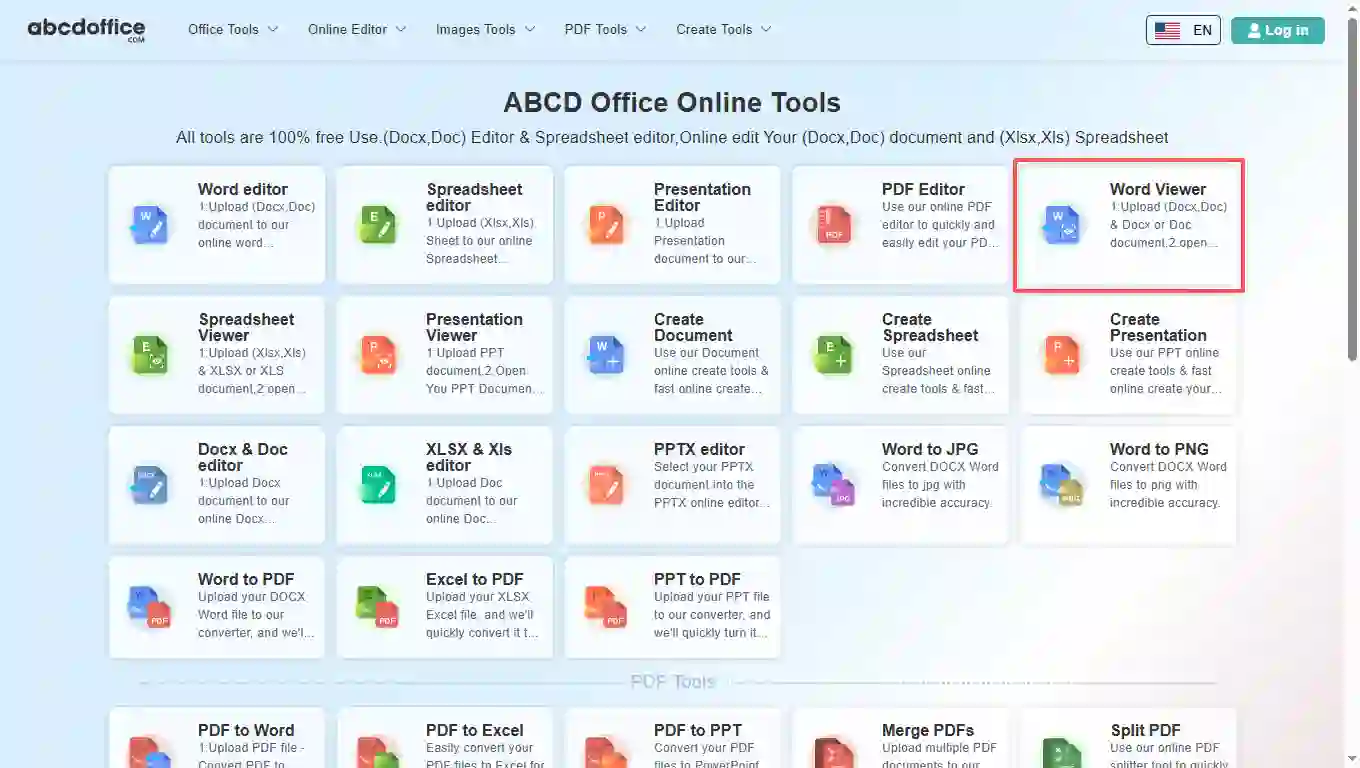Click the PDF to Excel icon

(377, 752)
